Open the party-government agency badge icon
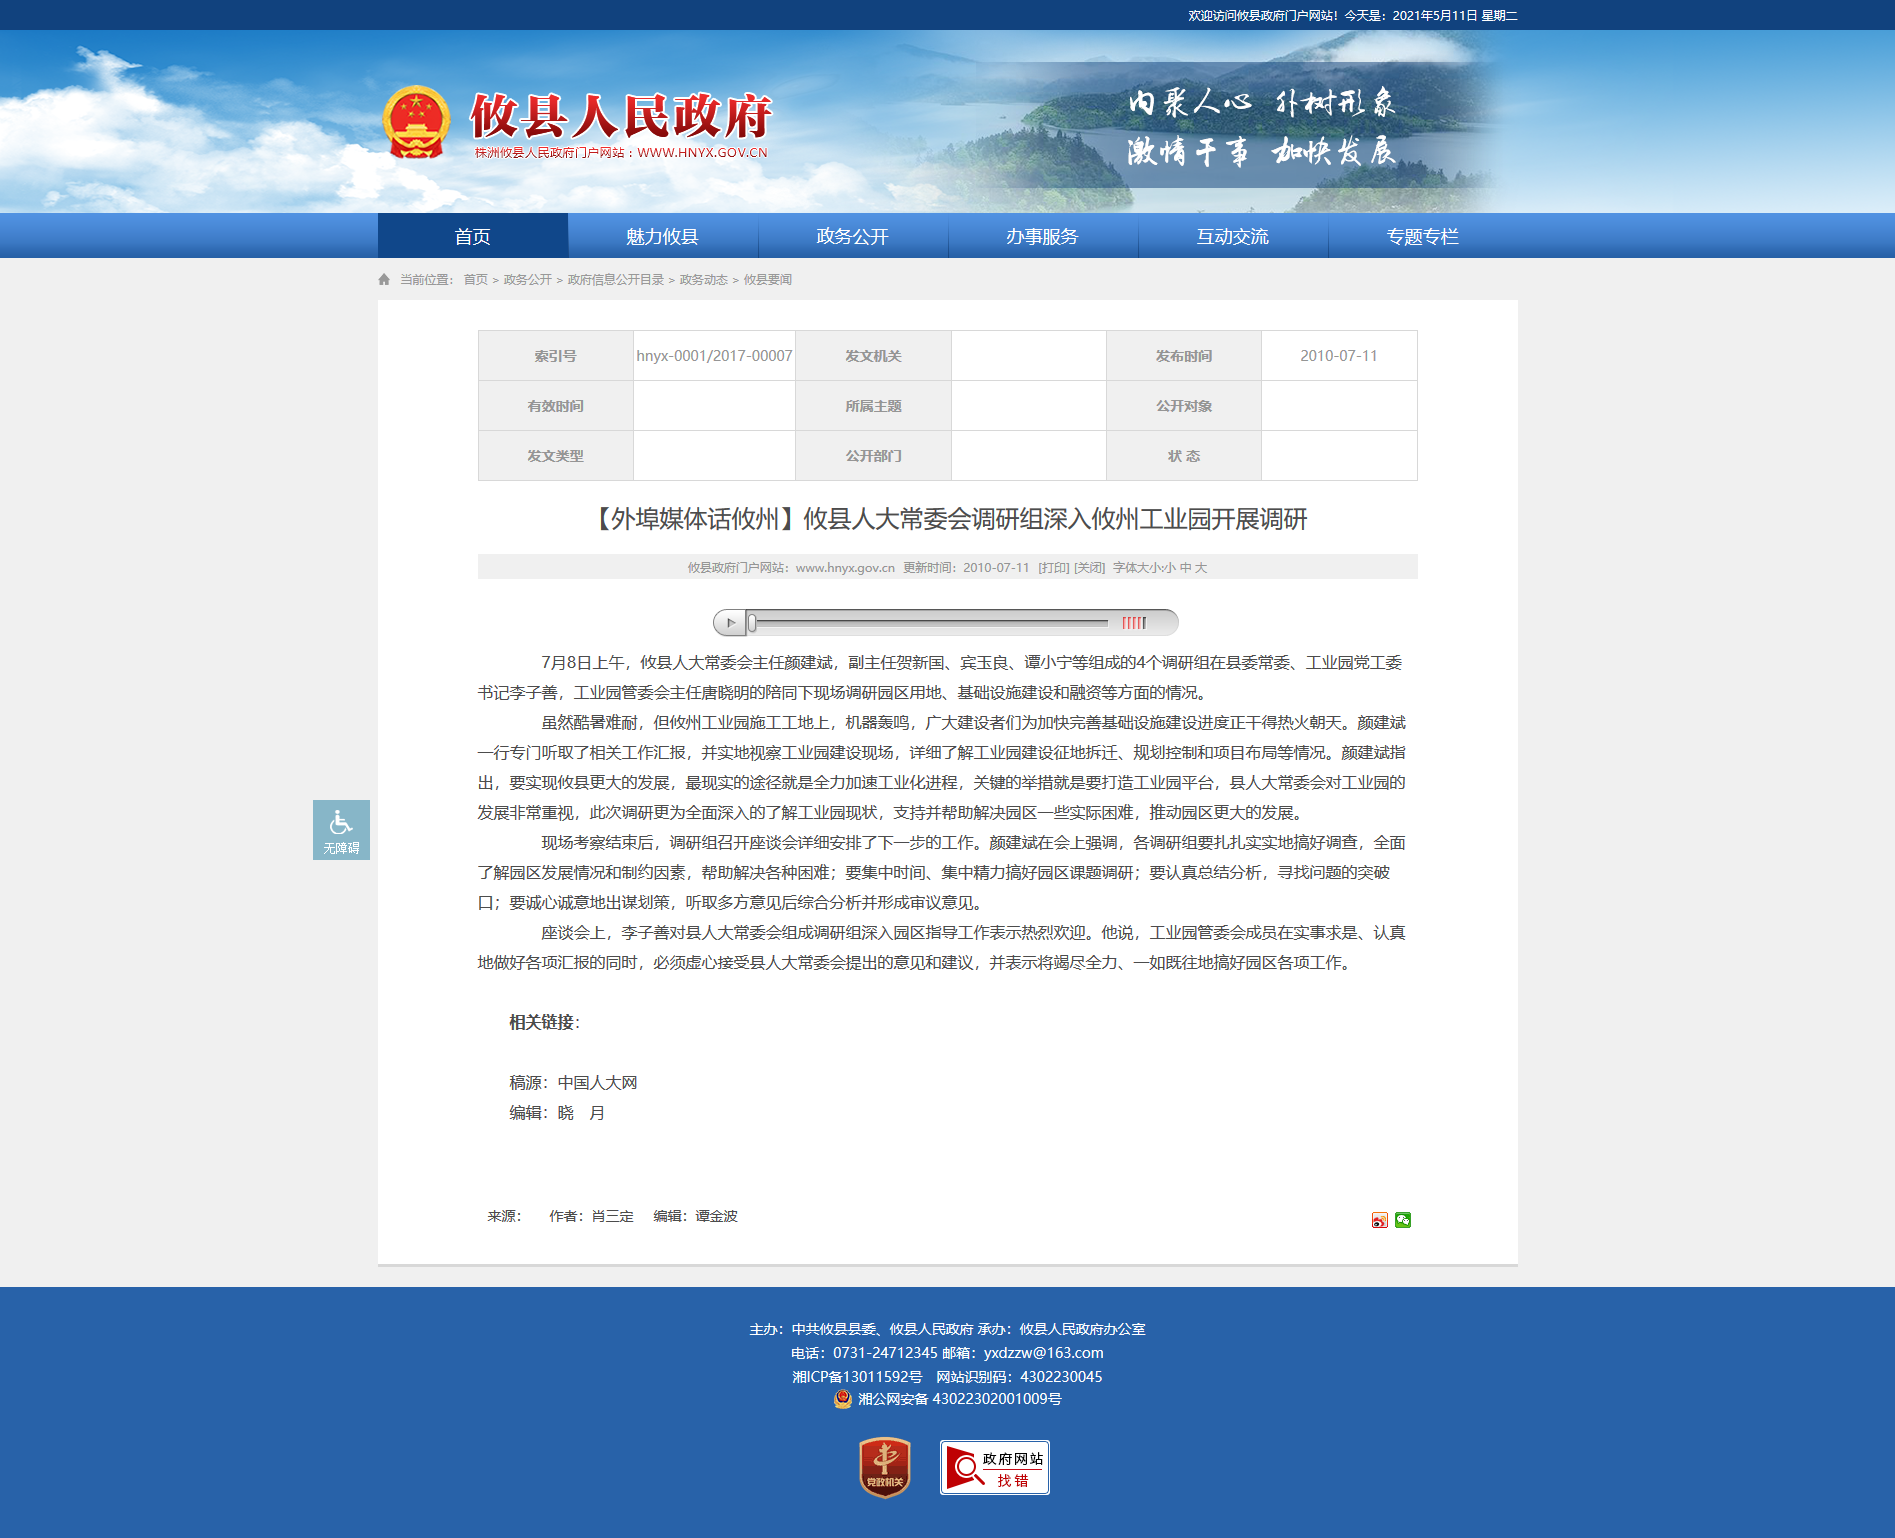Viewport: 1895px width, 1538px height. tap(884, 1467)
